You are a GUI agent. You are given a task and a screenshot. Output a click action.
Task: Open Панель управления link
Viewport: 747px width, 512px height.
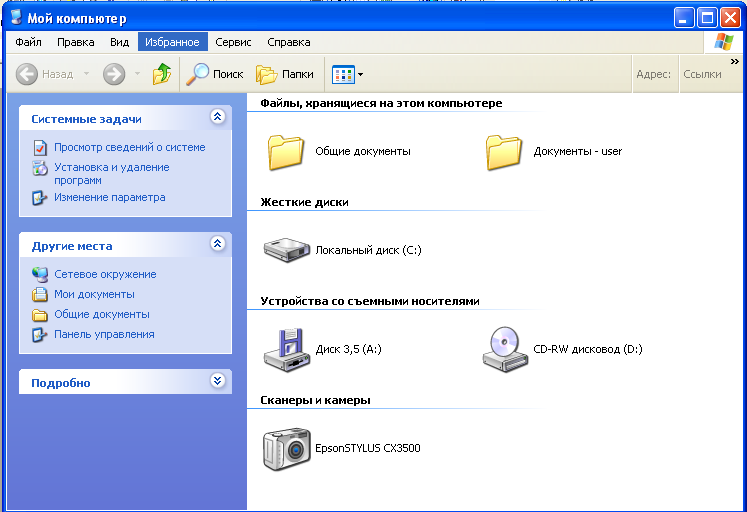pyautogui.click(x=104, y=334)
